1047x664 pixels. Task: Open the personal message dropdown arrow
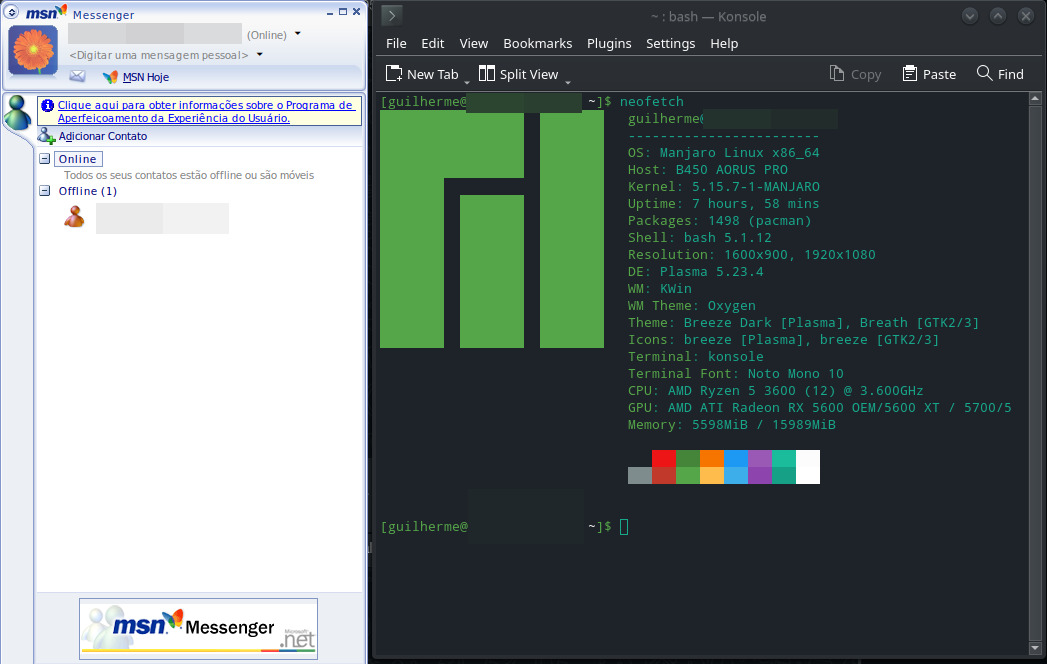(x=258, y=54)
